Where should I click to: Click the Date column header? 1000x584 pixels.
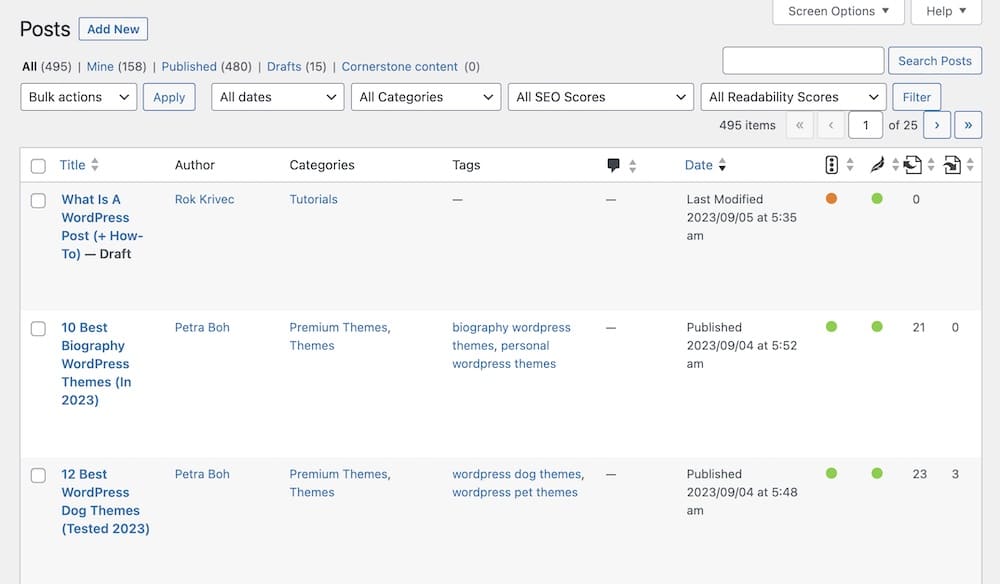[x=698, y=164]
